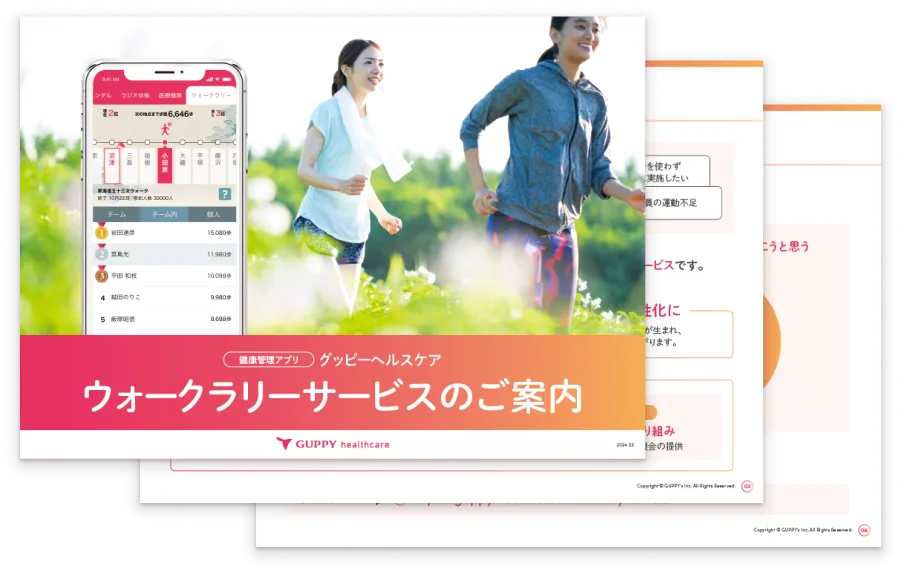The image size is (898, 567).
Task: Click the グッピーヘルスケア text
Action: [380, 360]
